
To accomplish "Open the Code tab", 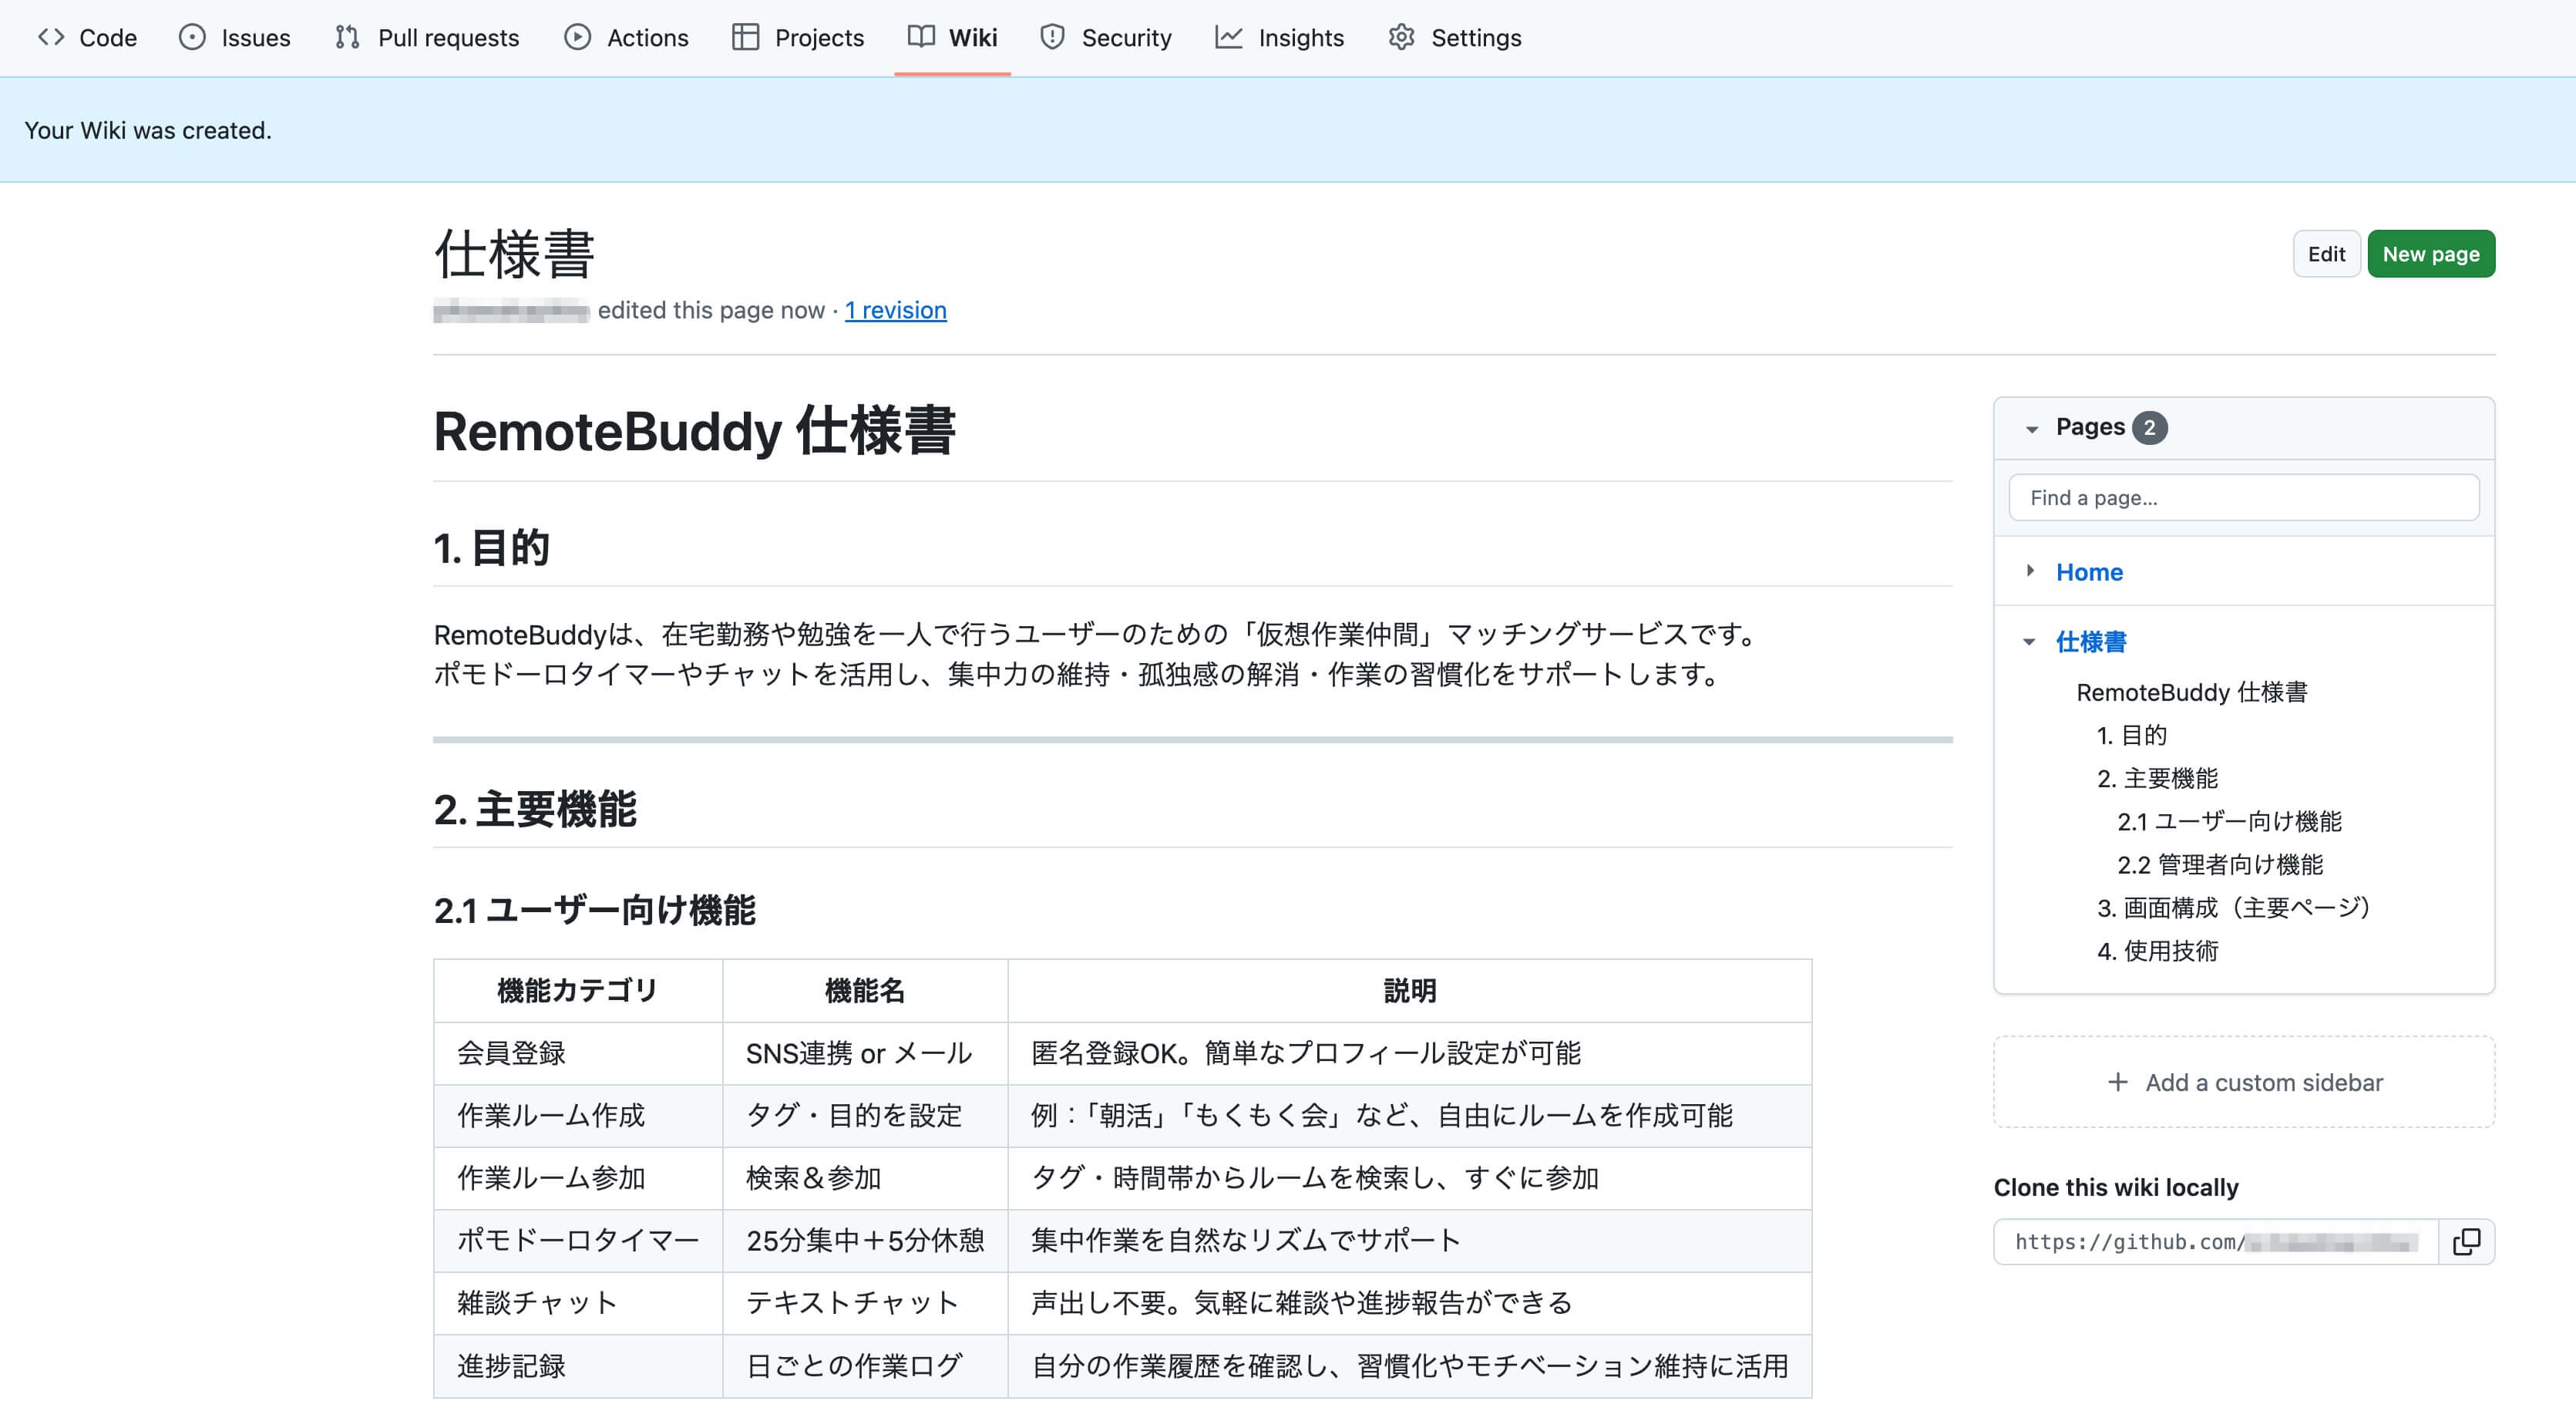I will (87, 37).
